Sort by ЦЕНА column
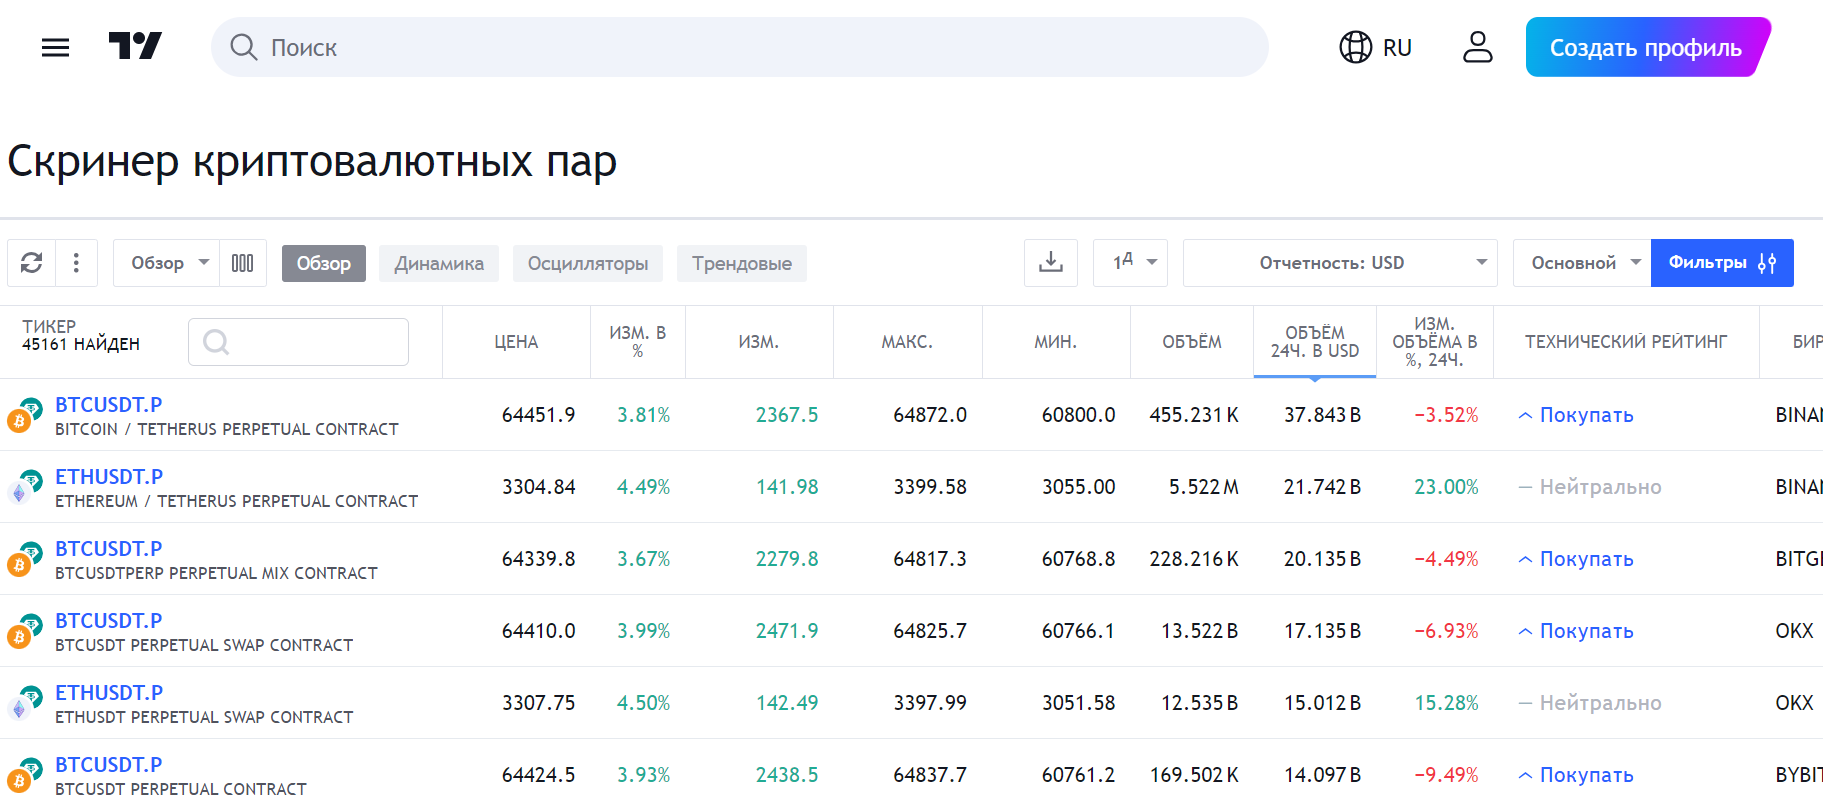This screenshot has width=1823, height=799. coord(516,342)
